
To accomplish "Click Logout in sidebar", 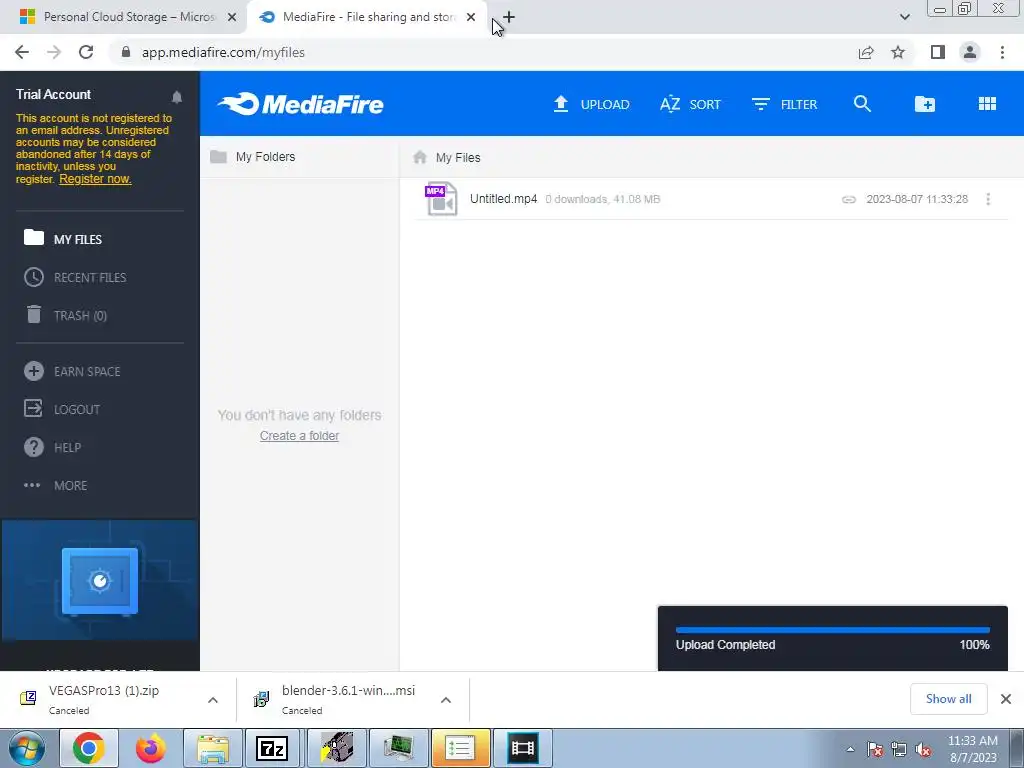I will coord(62,409).
